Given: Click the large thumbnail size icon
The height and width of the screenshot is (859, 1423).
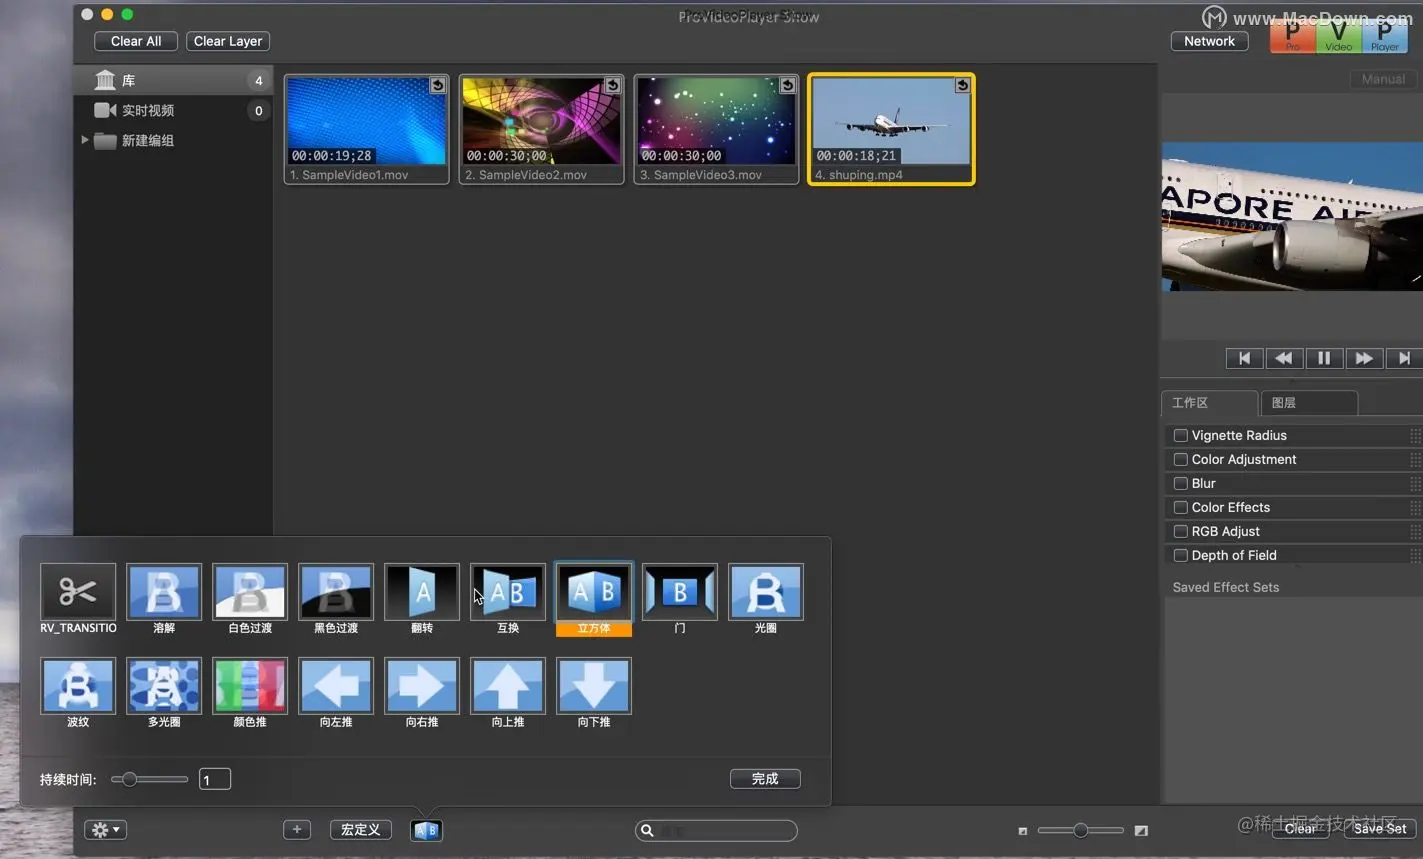Looking at the screenshot, I should pyautogui.click(x=1141, y=830).
